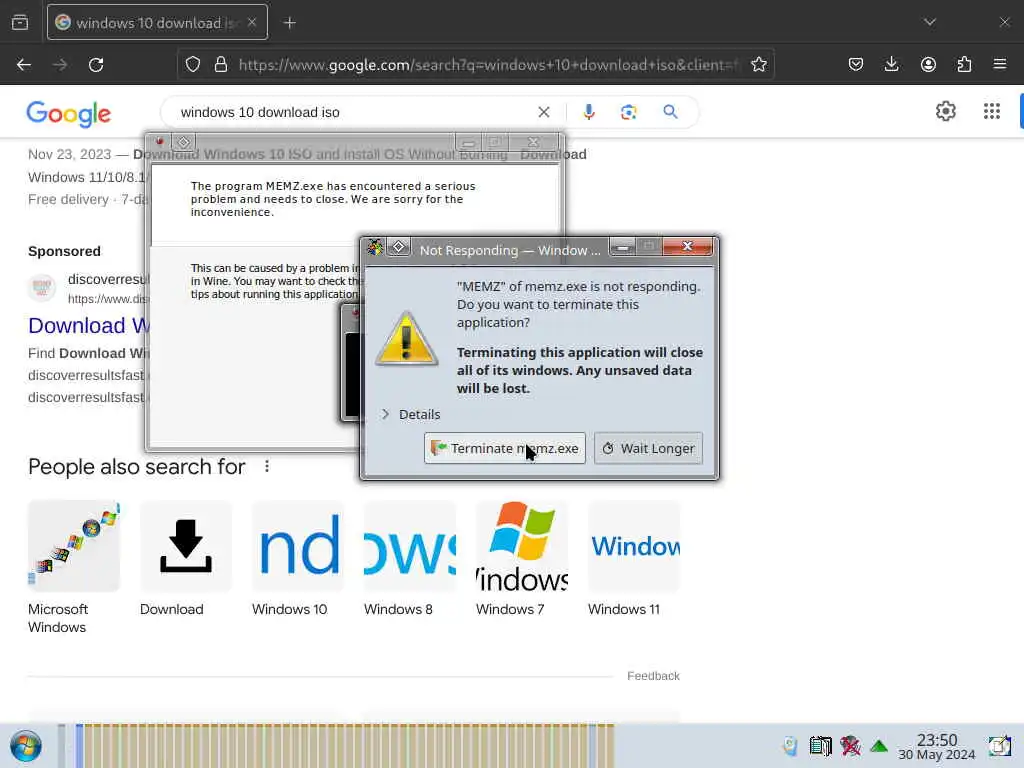Select the windows 10 download tab
Image resolution: width=1024 pixels, height=768 pixels.
pos(157,23)
